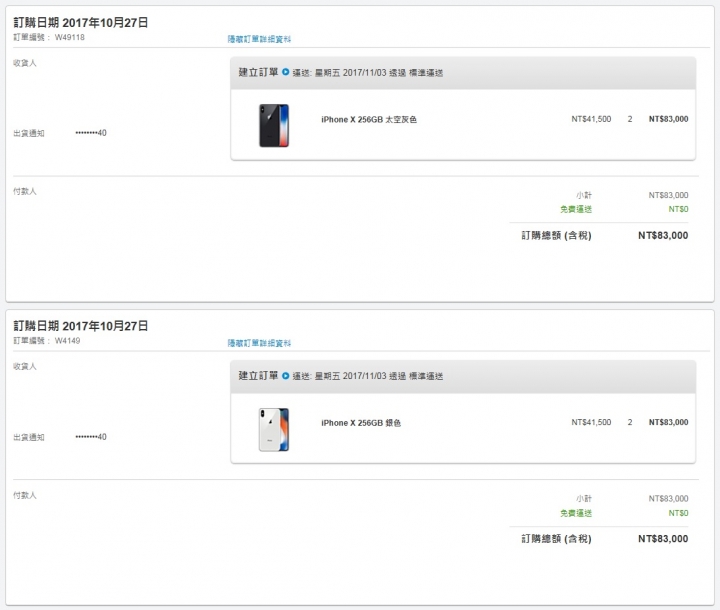Click second order's 訂購總額 total label

[x=556, y=539]
